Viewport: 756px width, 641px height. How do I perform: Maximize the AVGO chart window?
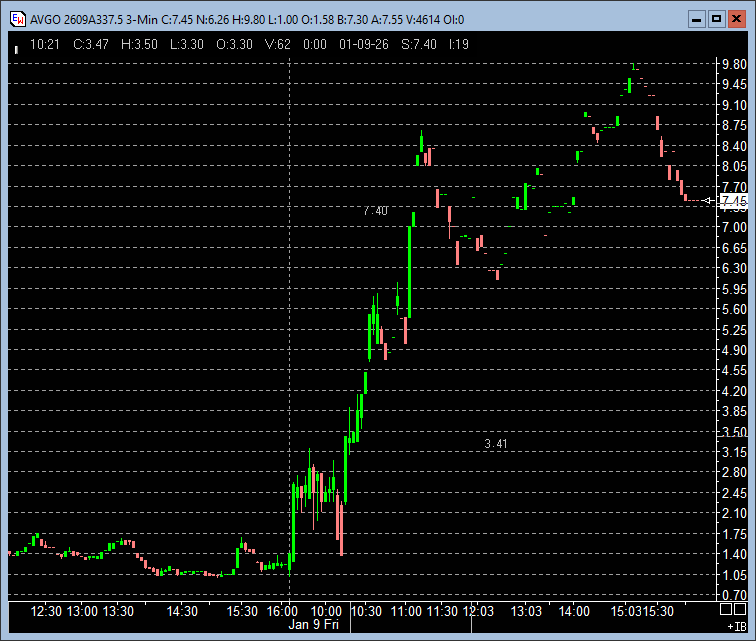pyautogui.click(x=715, y=18)
